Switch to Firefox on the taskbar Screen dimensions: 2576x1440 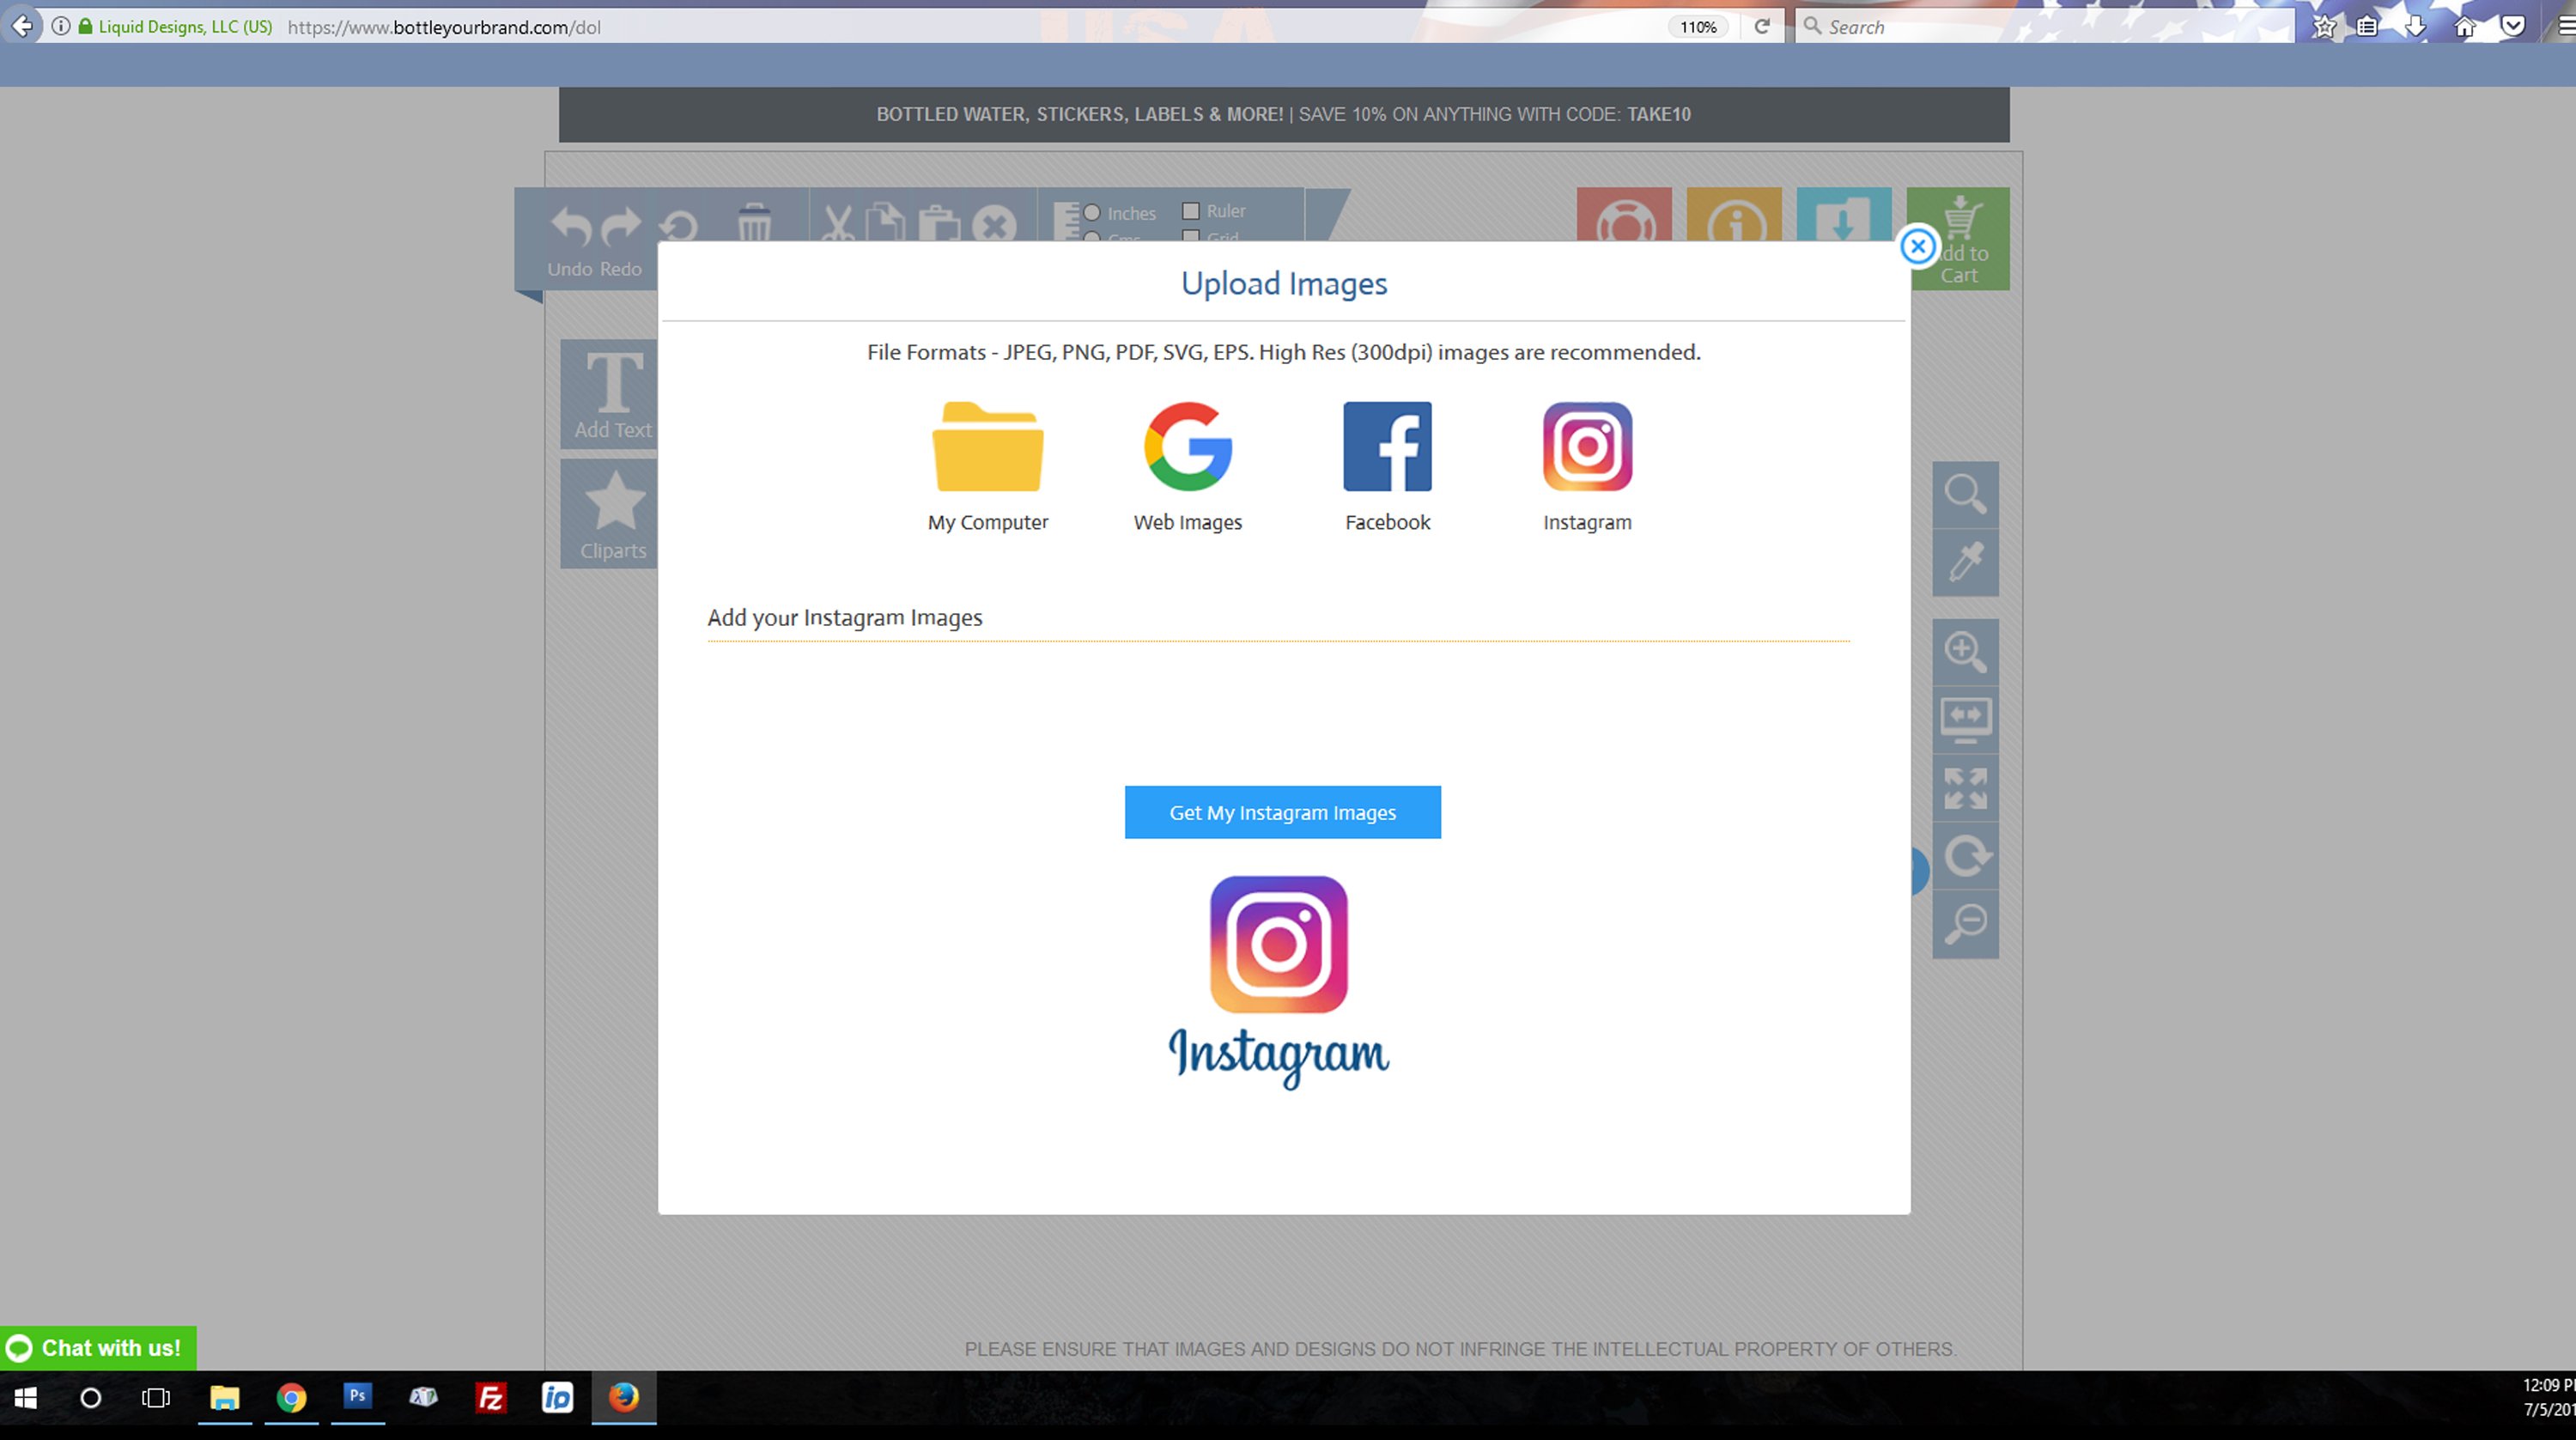[x=624, y=1397]
